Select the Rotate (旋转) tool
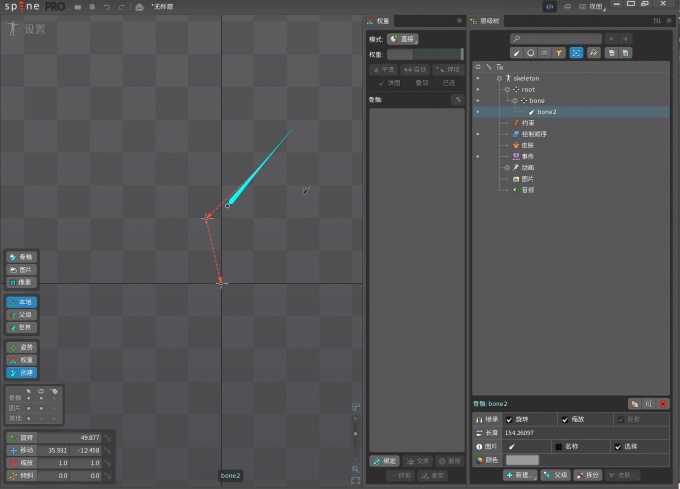The height and width of the screenshot is (489, 680). [22, 438]
